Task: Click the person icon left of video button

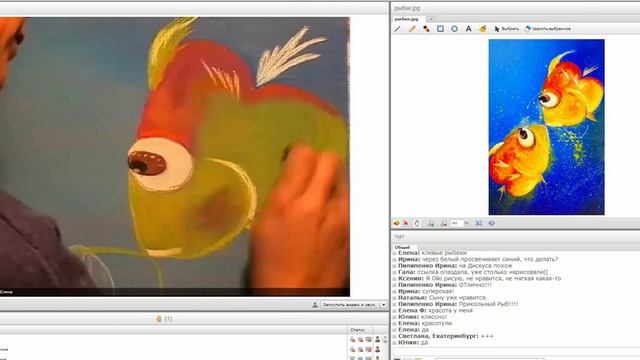Action: click(315, 305)
